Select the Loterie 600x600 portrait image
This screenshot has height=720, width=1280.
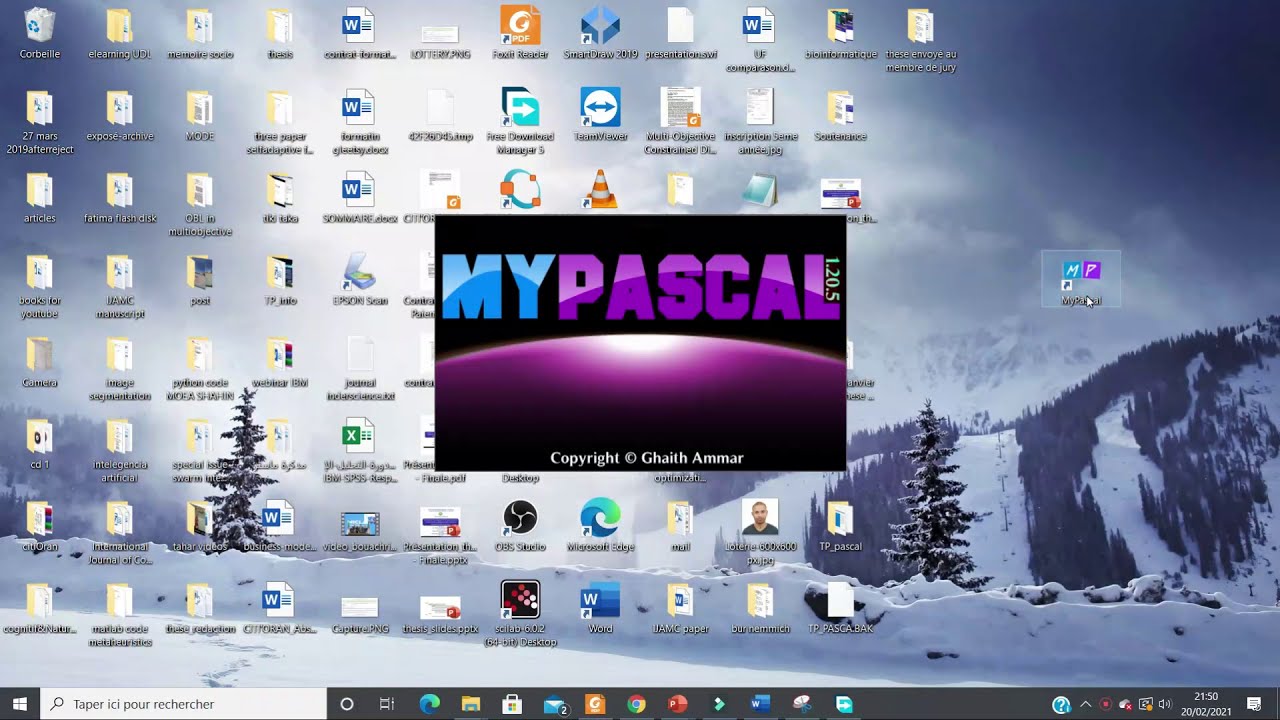pyautogui.click(x=760, y=531)
